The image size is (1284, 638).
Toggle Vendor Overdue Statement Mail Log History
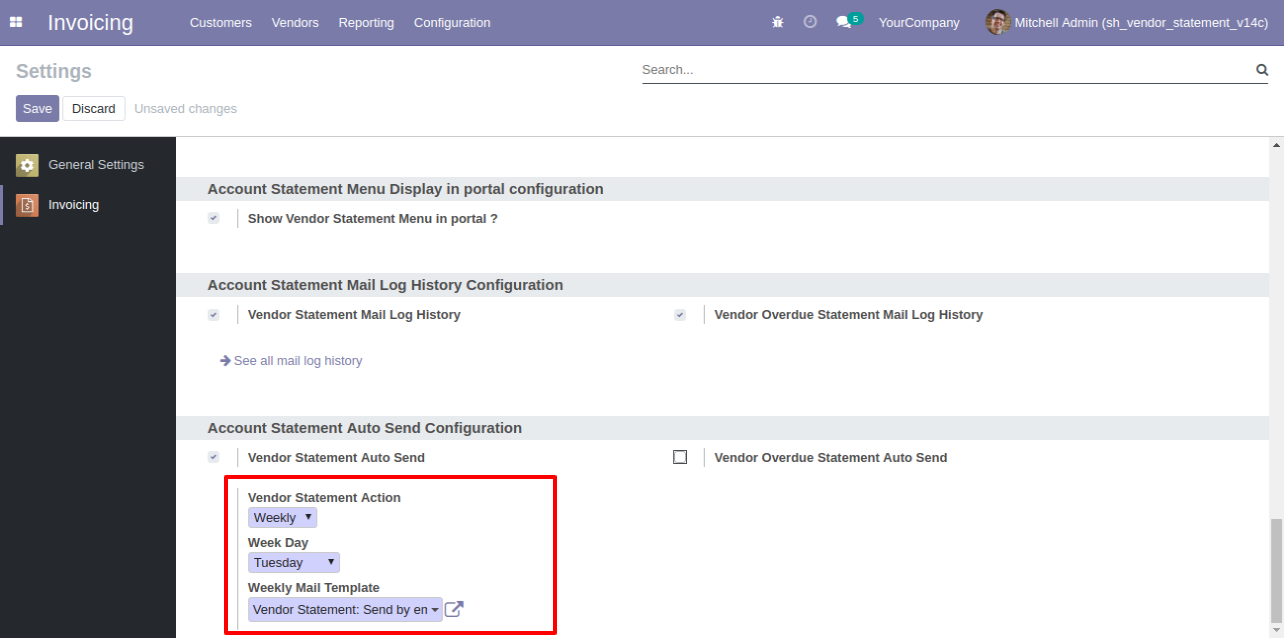pos(680,315)
